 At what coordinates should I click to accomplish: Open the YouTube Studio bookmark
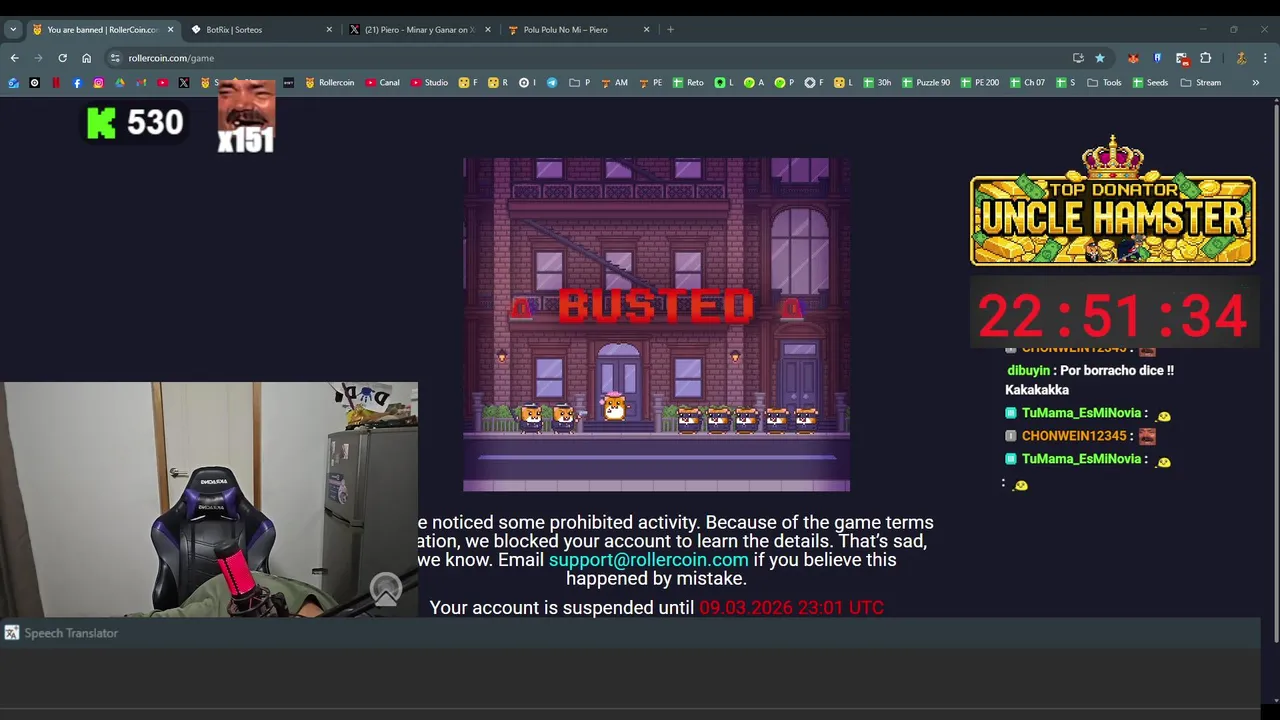click(x=430, y=83)
